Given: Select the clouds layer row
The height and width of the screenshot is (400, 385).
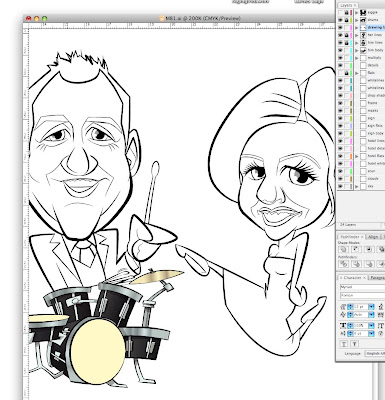Looking at the screenshot, I should coord(361,179).
